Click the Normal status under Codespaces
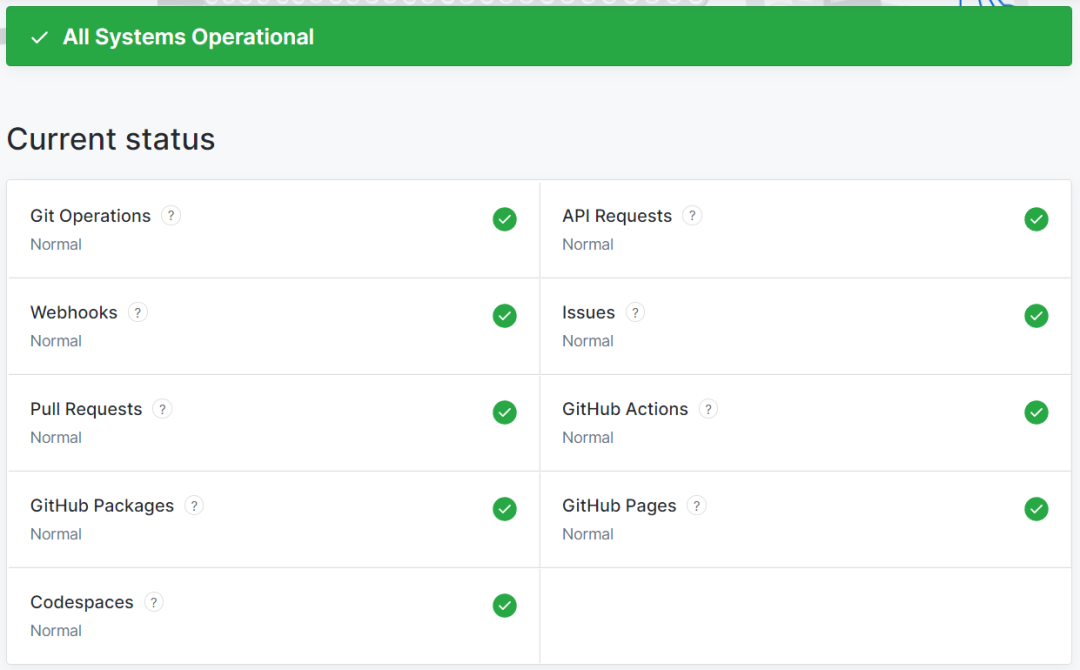 tap(56, 631)
